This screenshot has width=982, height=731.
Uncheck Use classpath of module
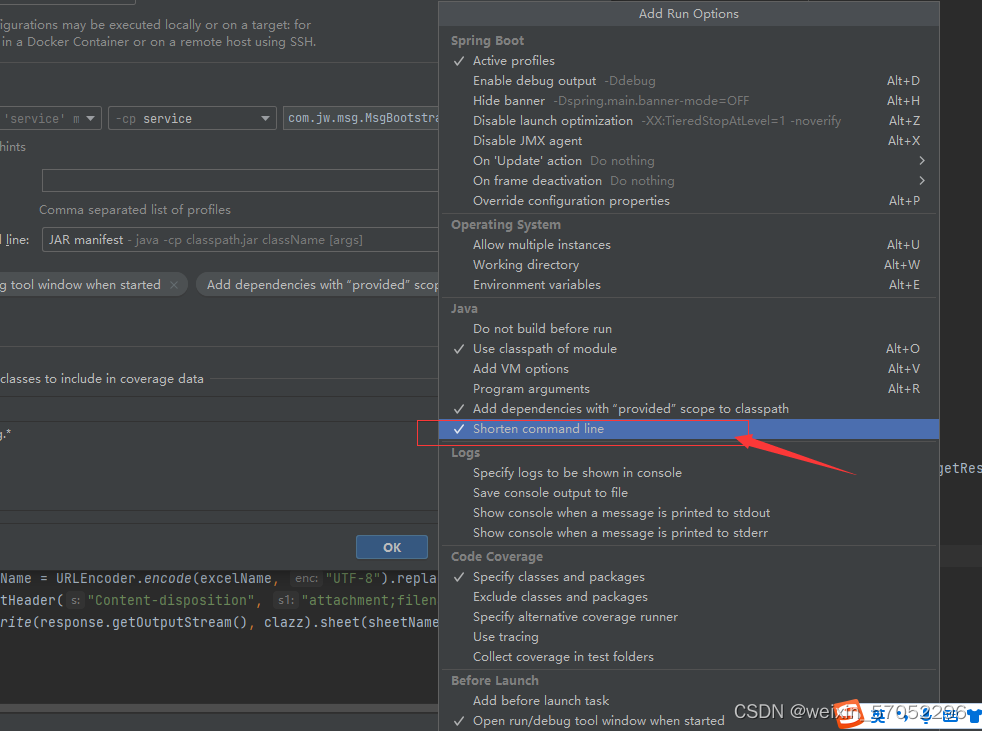(x=544, y=348)
